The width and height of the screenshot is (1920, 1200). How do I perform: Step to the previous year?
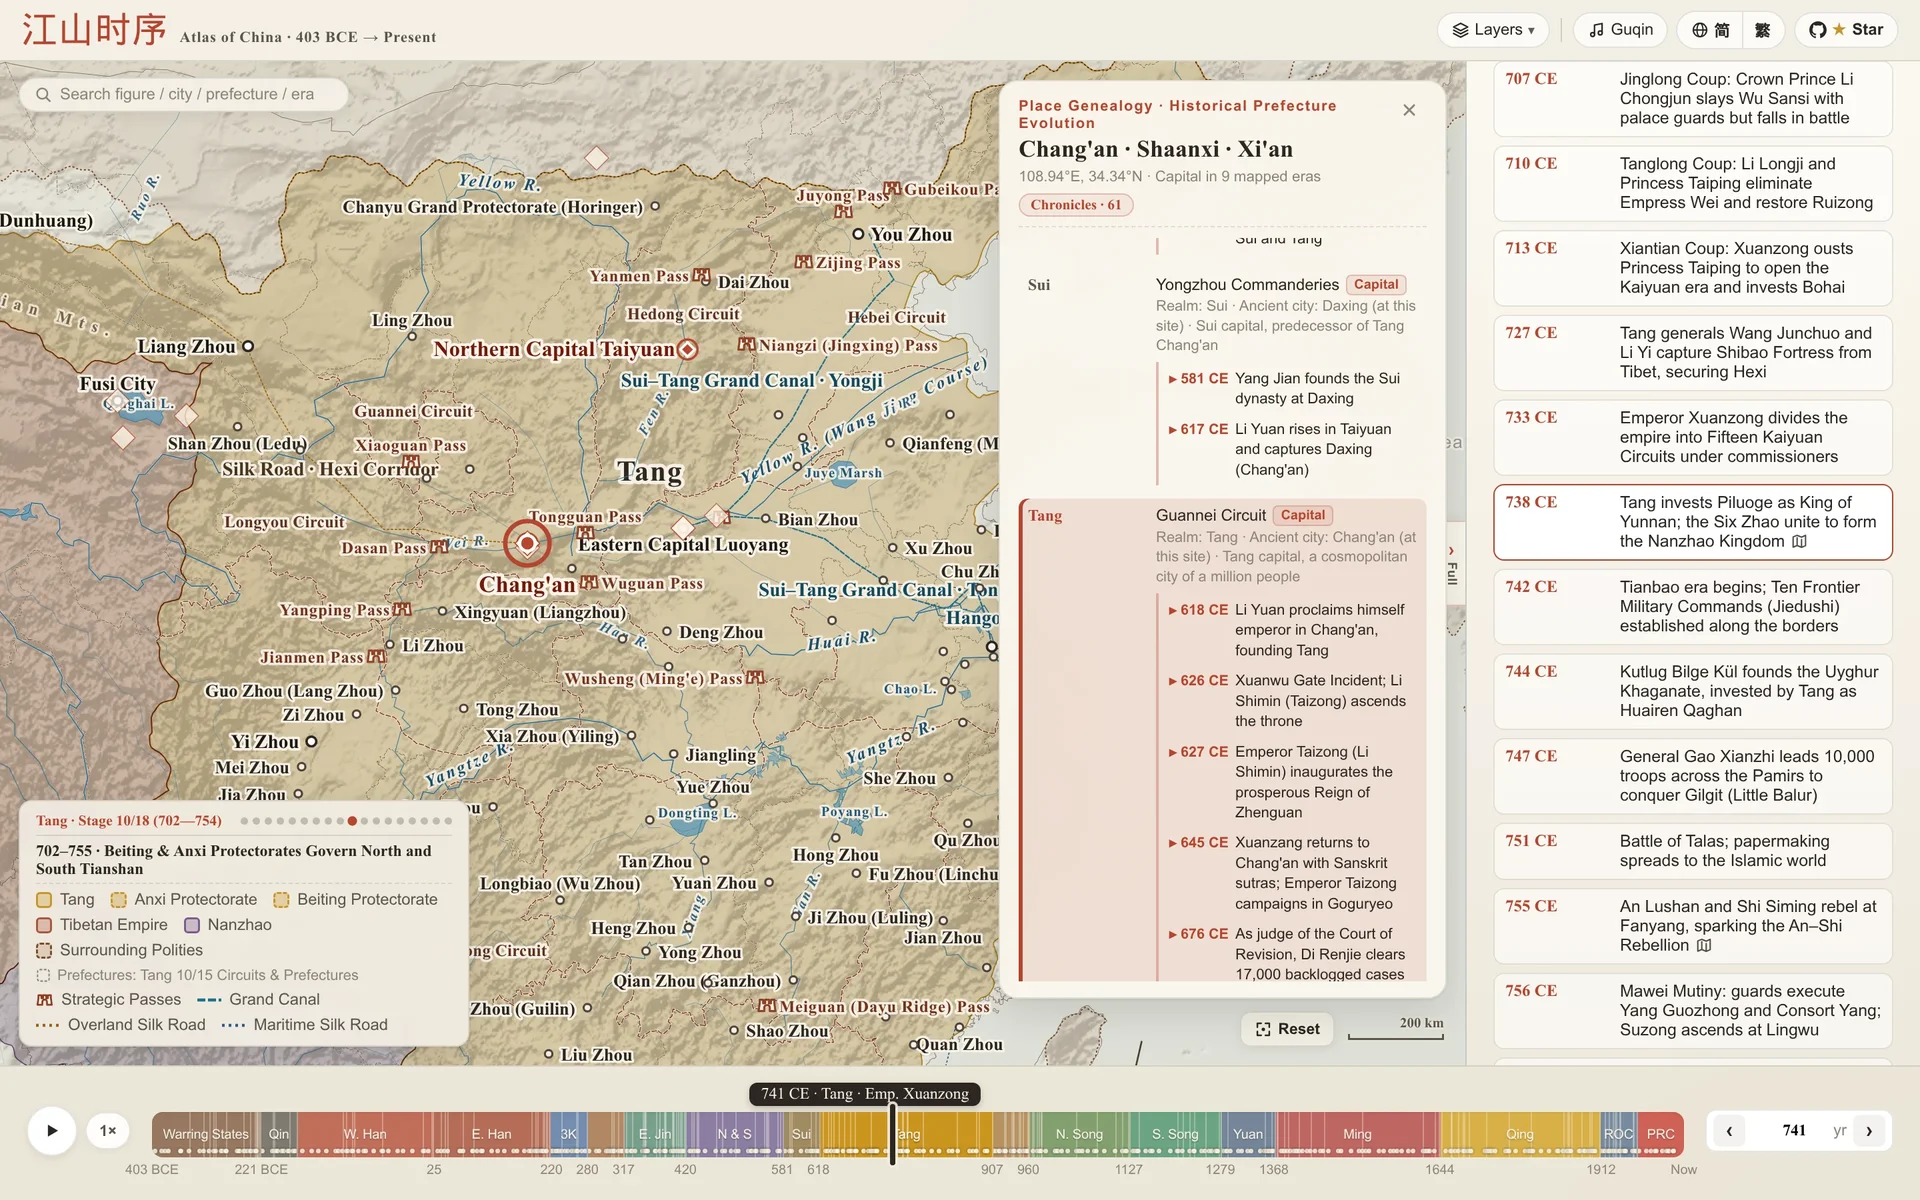click(1729, 1131)
